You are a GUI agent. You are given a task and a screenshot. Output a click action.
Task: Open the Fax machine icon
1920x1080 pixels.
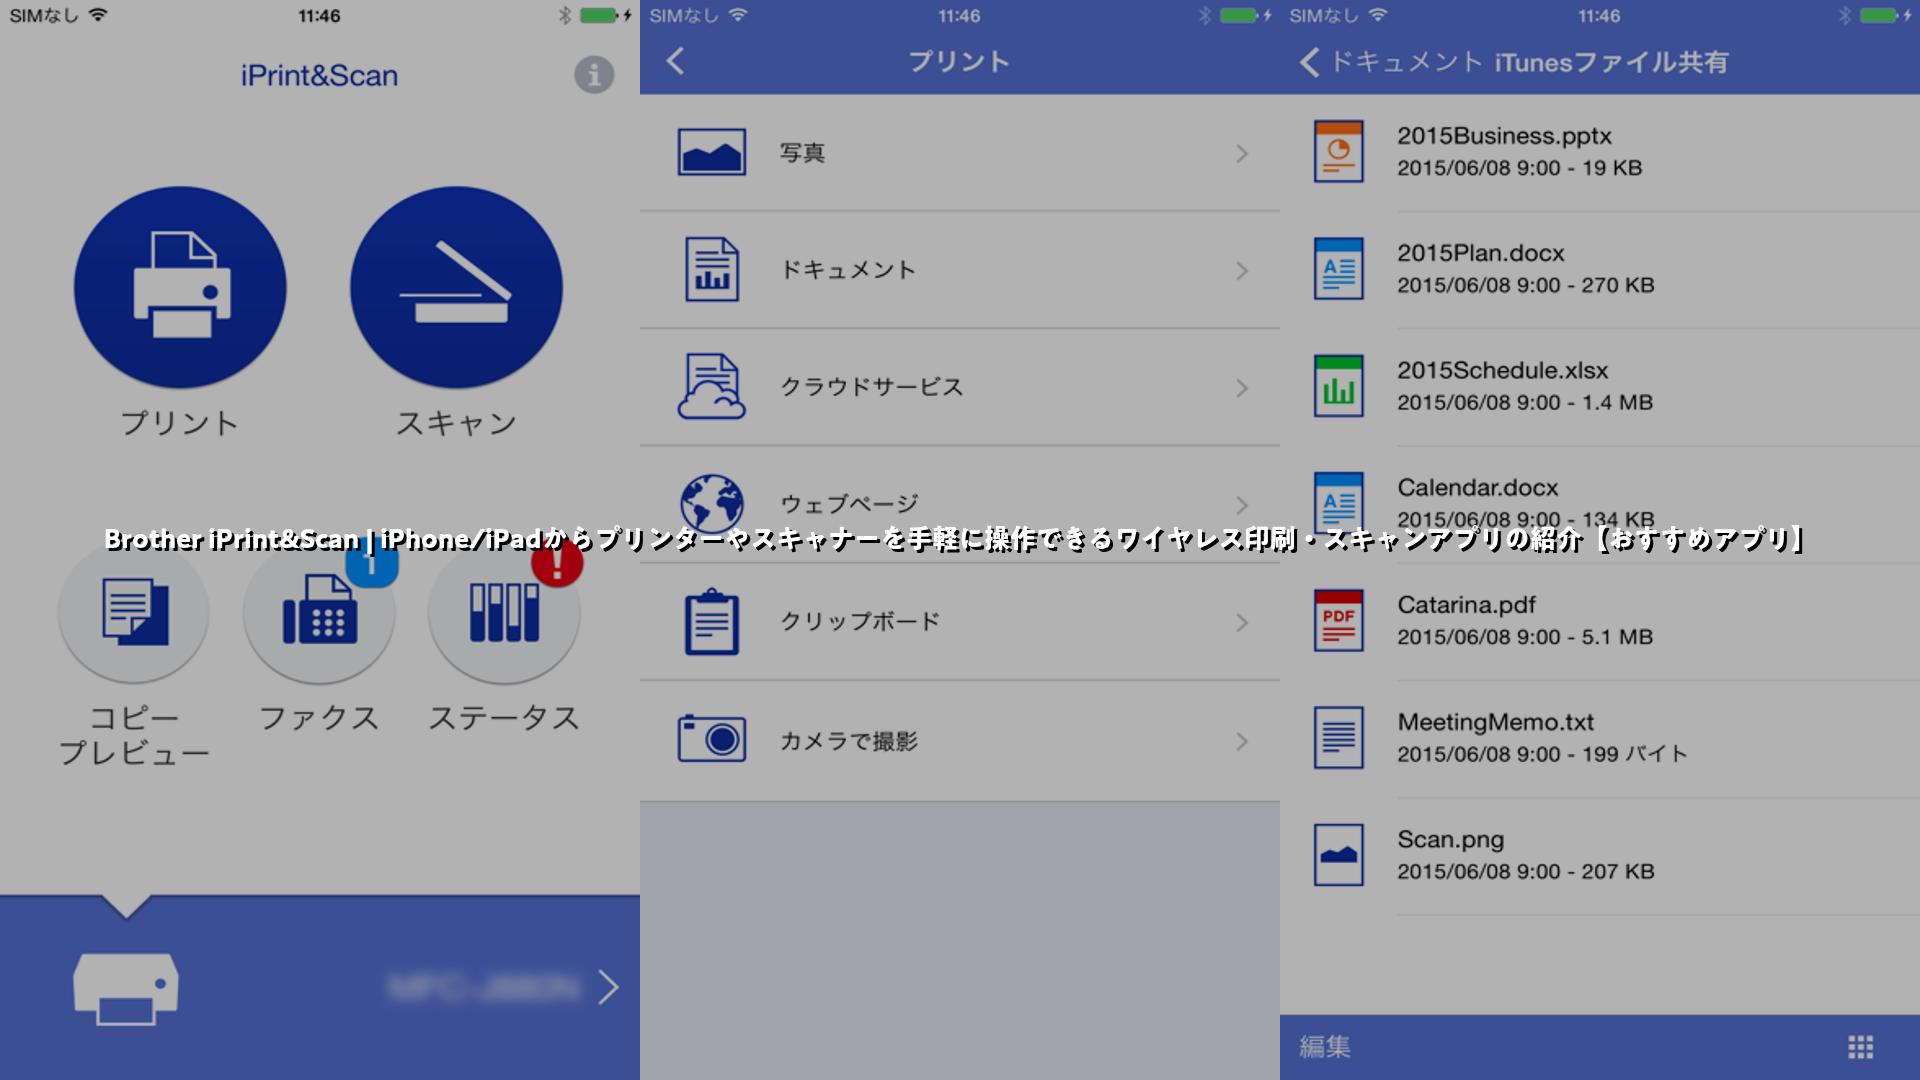pyautogui.click(x=319, y=612)
